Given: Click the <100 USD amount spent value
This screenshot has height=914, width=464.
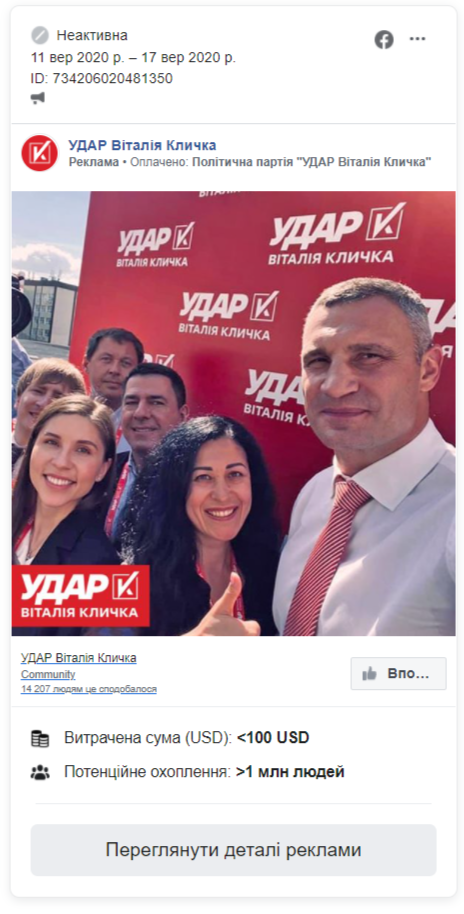Looking at the screenshot, I should tap(273, 738).
